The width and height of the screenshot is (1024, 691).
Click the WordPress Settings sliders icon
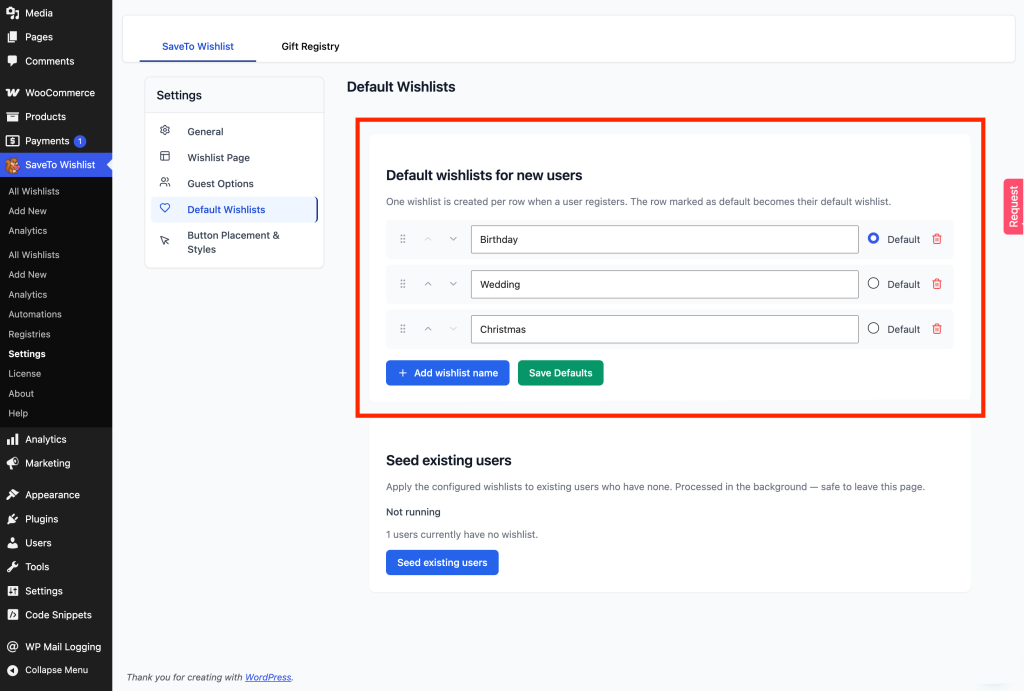pos(12,591)
